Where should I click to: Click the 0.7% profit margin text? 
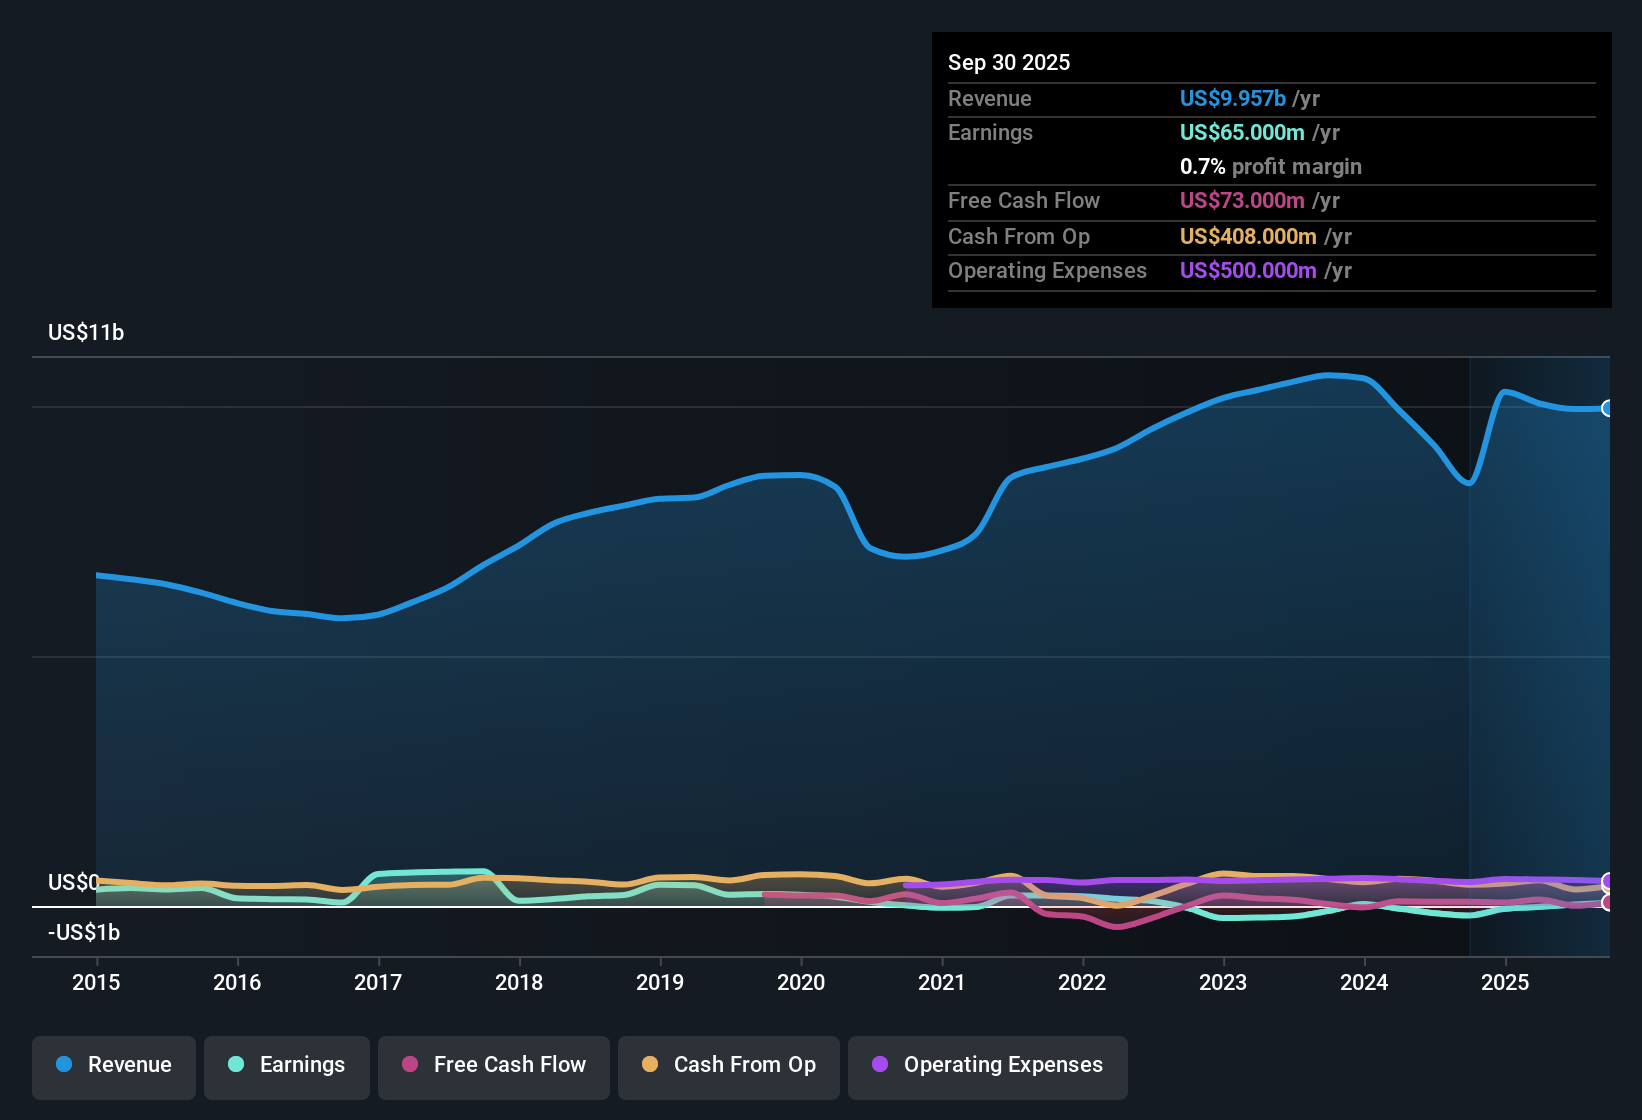coord(1270,167)
